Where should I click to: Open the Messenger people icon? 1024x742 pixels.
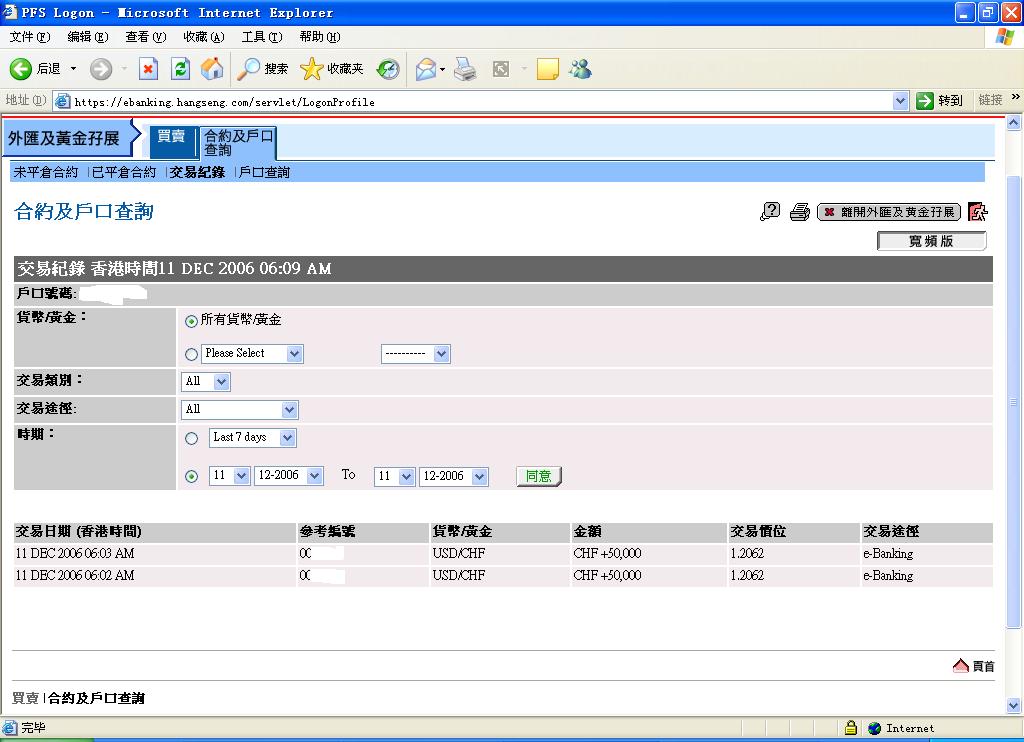click(x=580, y=69)
